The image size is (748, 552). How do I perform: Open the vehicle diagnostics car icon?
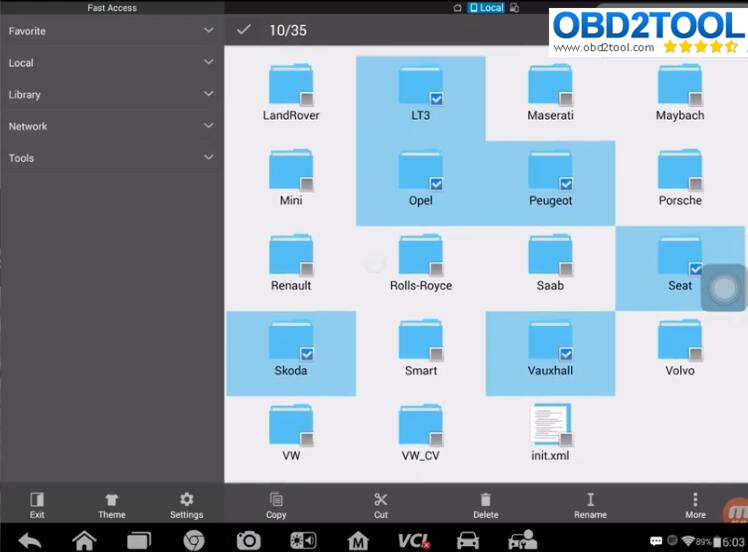pos(468,541)
